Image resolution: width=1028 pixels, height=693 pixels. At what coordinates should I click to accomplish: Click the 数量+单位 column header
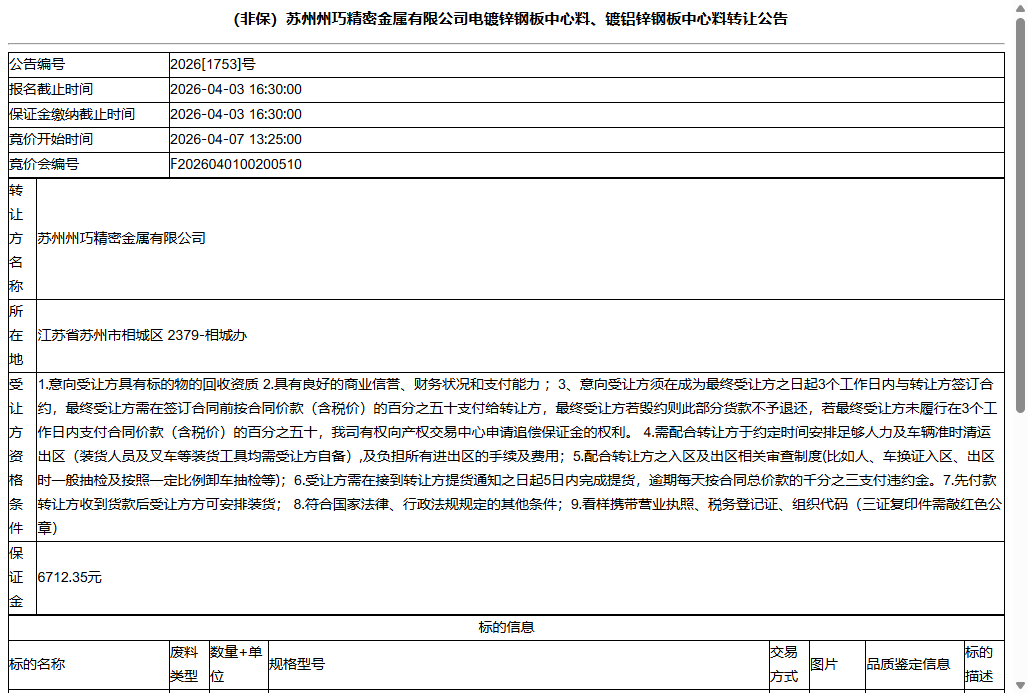239,665
